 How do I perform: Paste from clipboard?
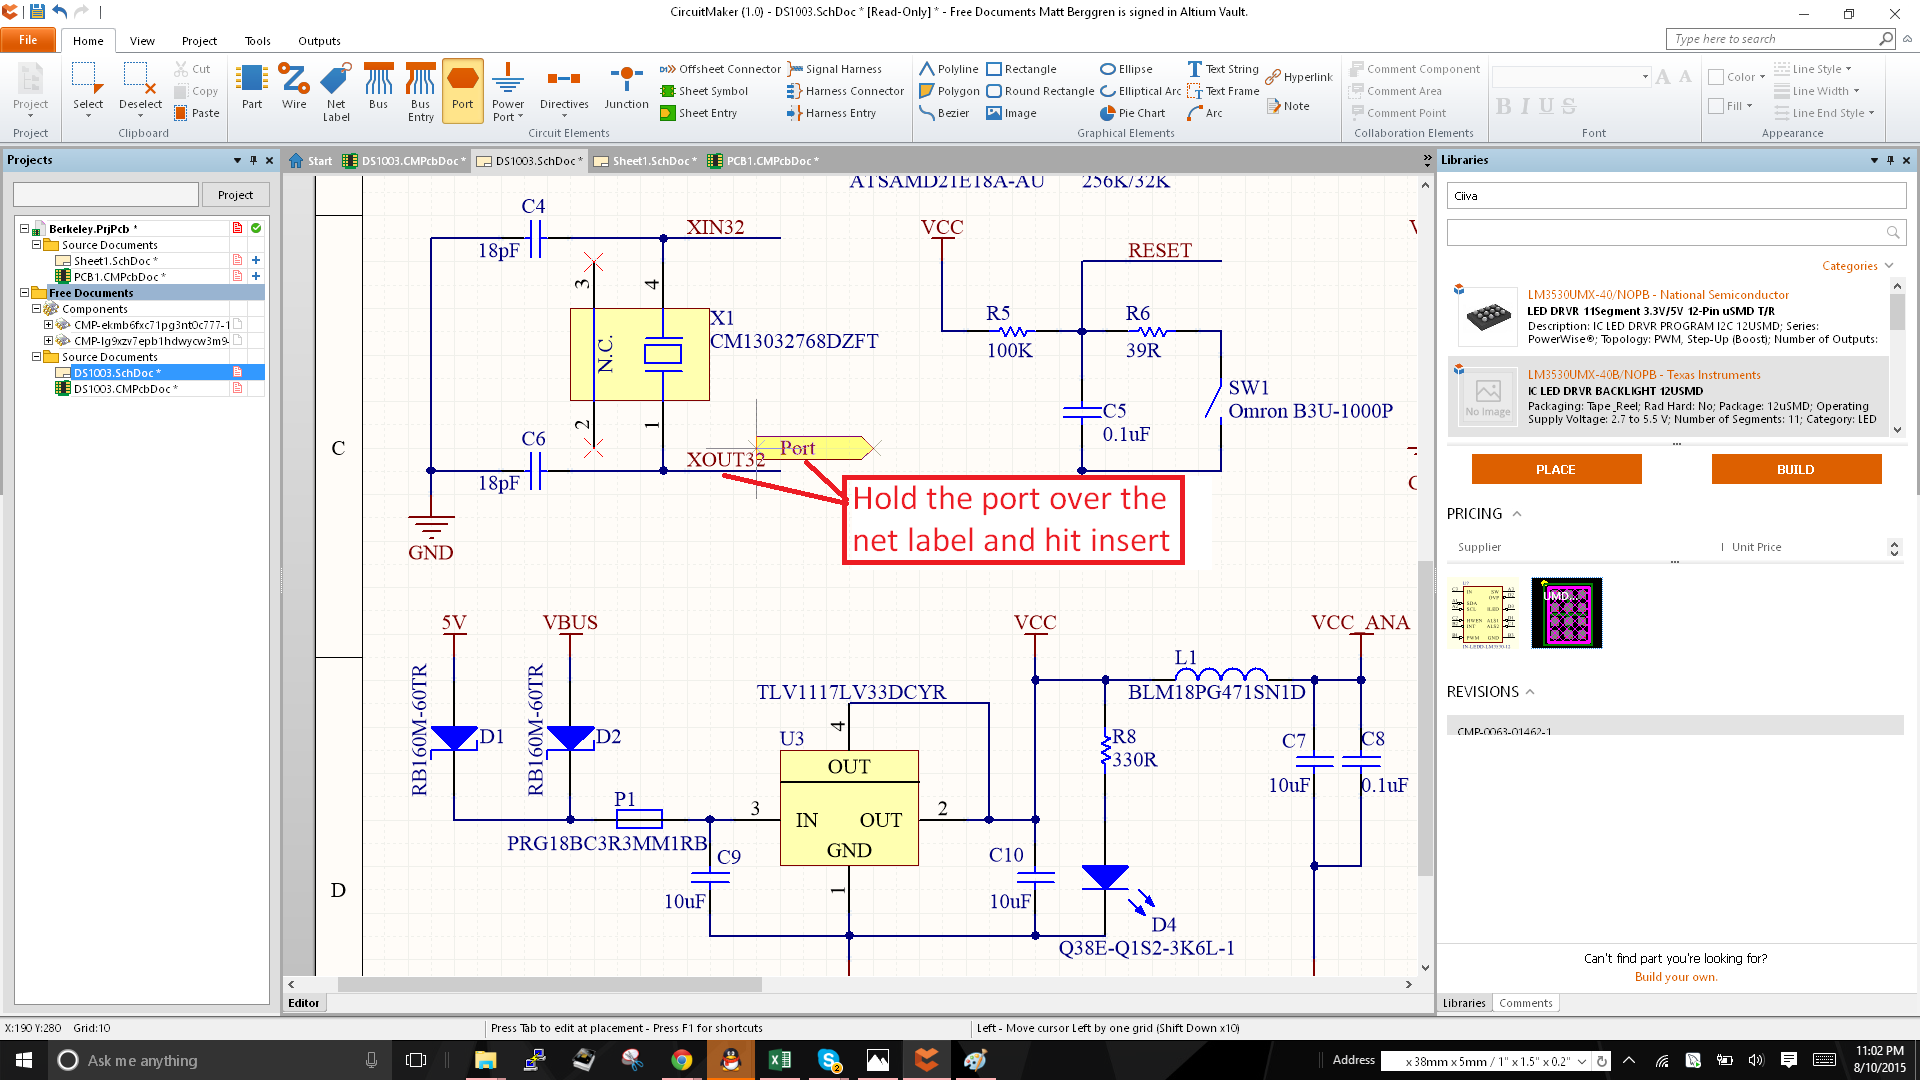tap(196, 113)
